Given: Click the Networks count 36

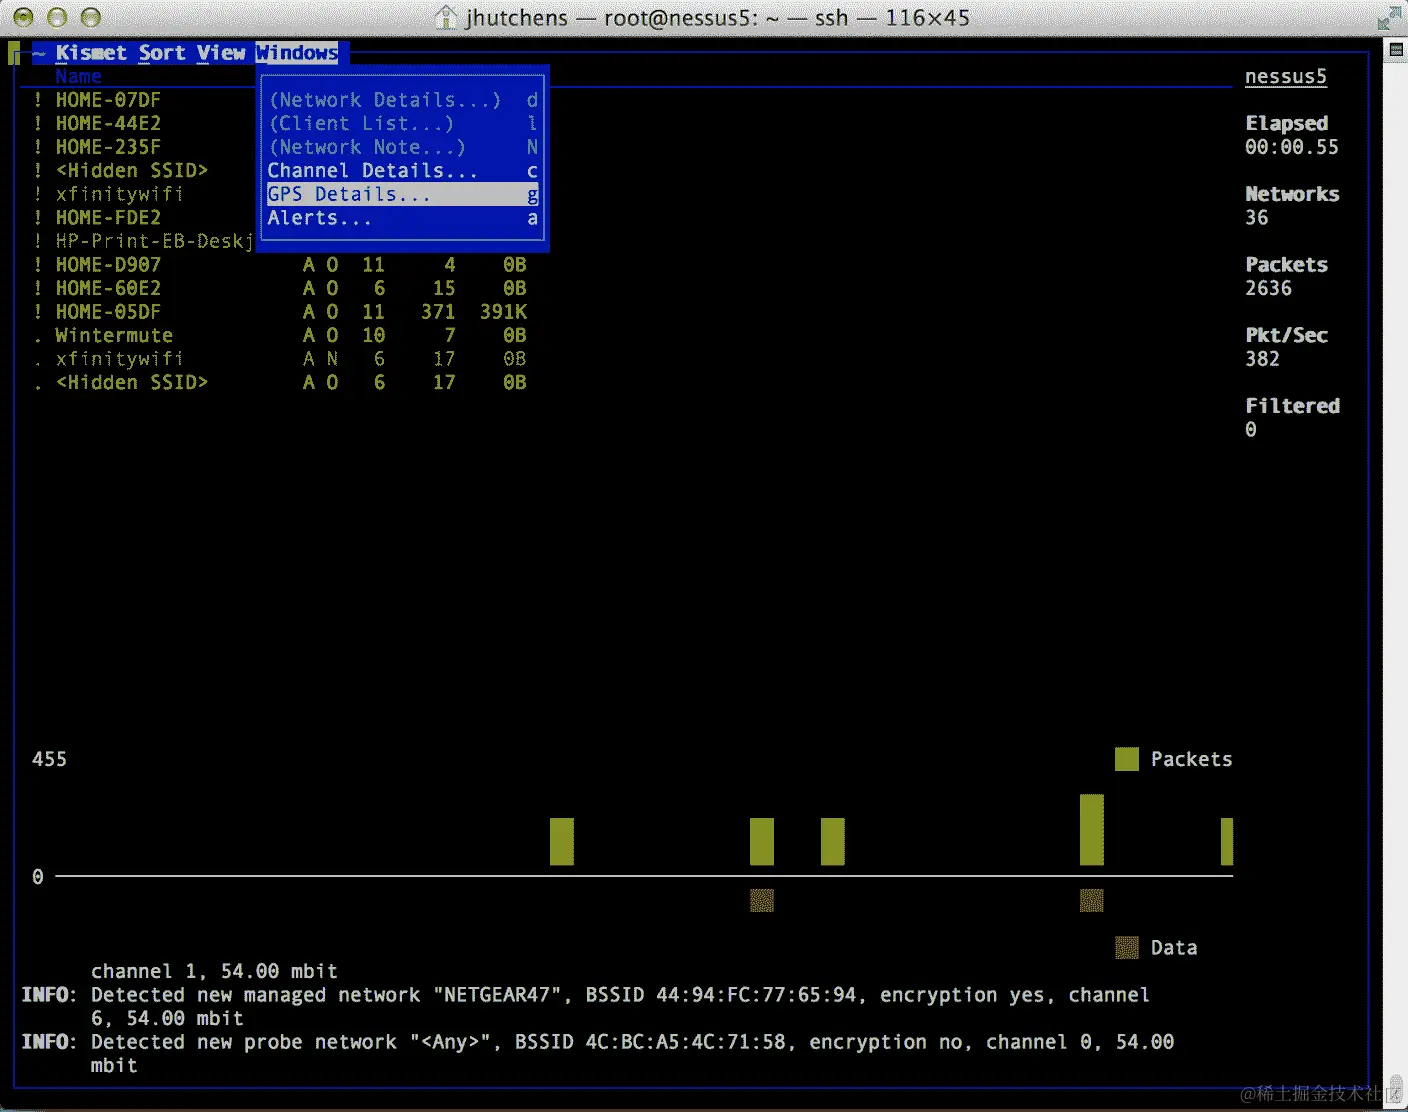Looking at the screenshot, I should [1256, 218].
